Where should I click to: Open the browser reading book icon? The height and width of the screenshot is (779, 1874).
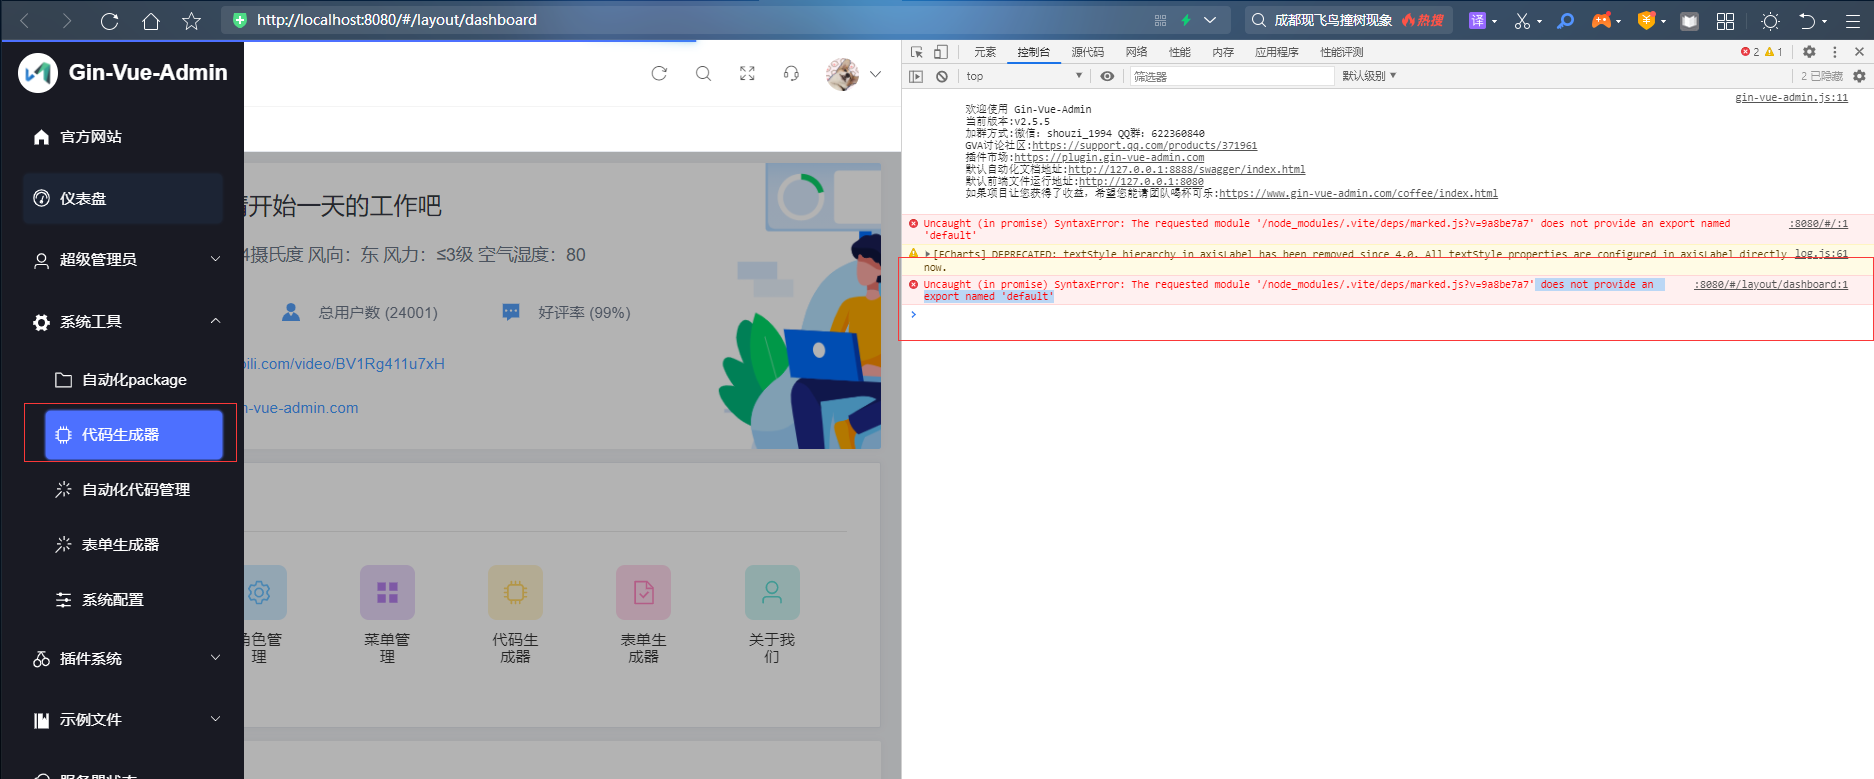[1689, 21]
